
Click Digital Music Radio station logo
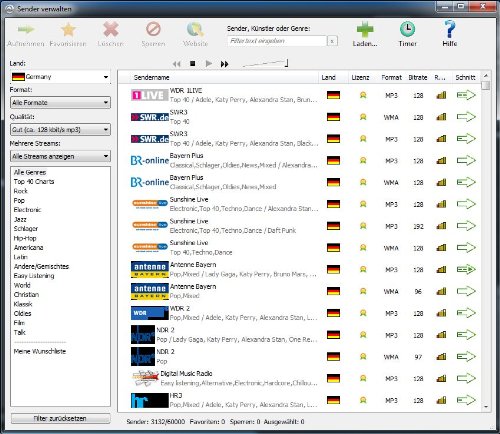[x=145, y=378]
